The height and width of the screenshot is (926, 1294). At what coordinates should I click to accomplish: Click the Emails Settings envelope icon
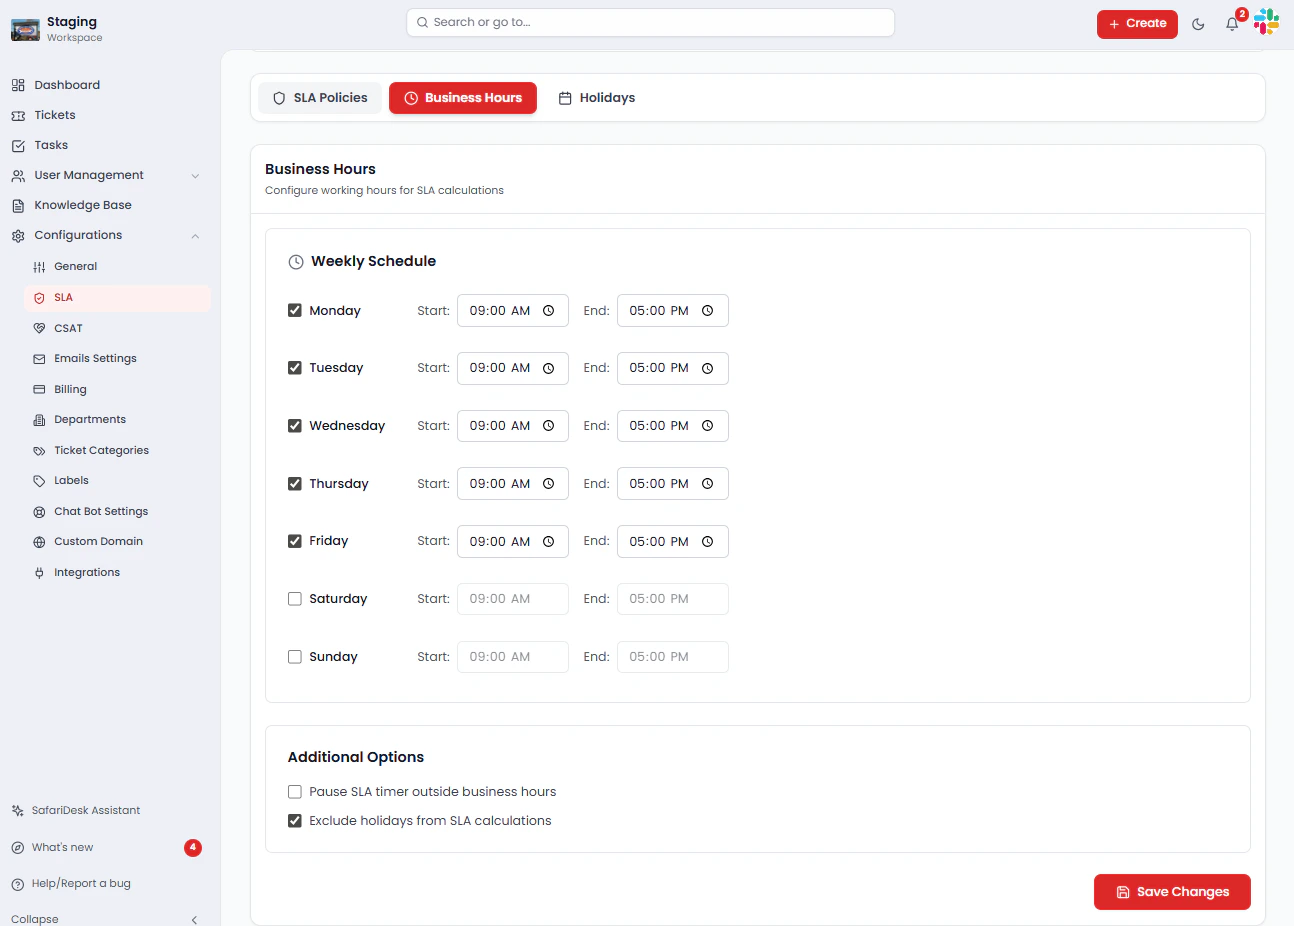[39, 359]
